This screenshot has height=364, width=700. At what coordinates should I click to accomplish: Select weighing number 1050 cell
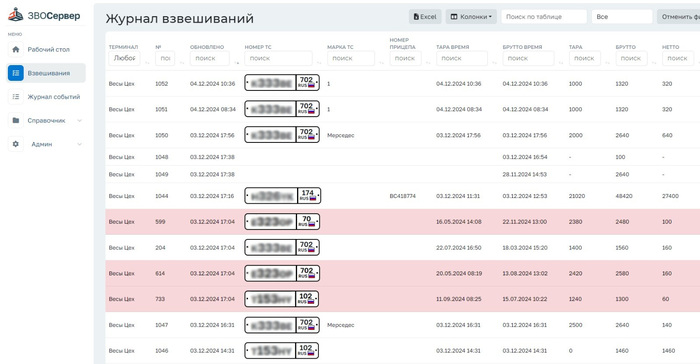162,135
